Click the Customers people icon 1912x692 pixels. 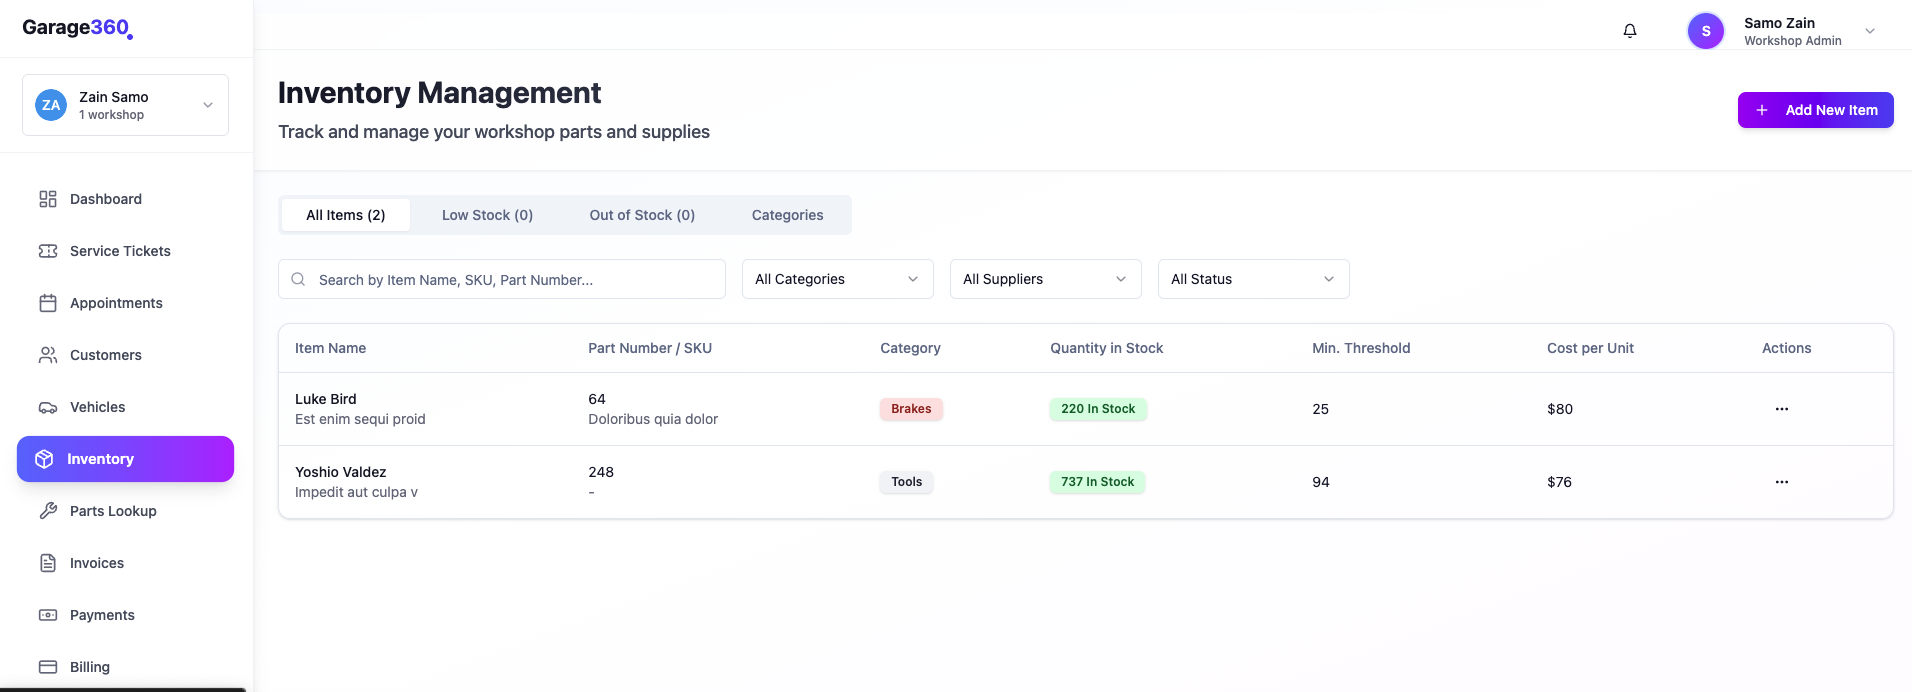tap(48, 355)
